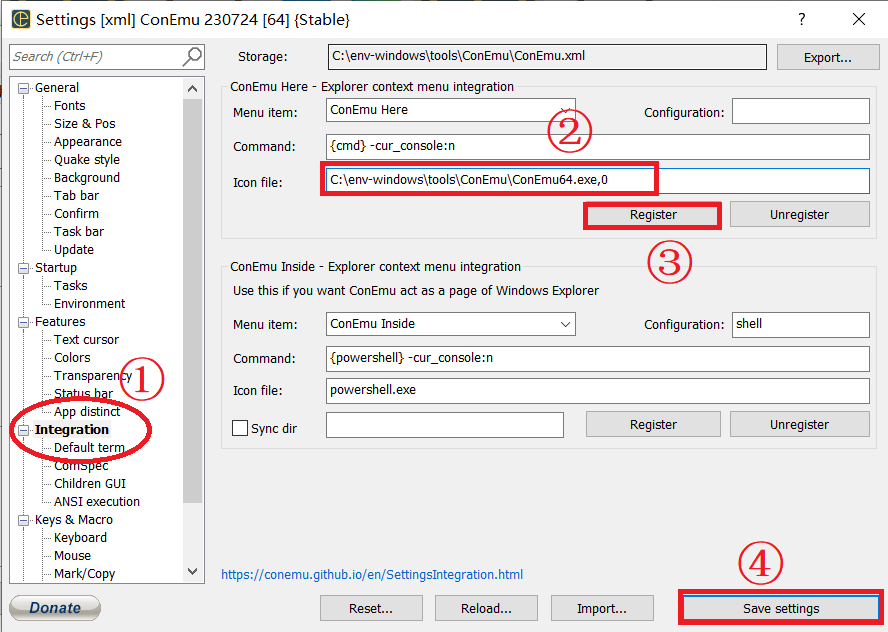The image size is (888, 632).
Task: Enable the Sync dir checkbox
Action: point(238,427)
